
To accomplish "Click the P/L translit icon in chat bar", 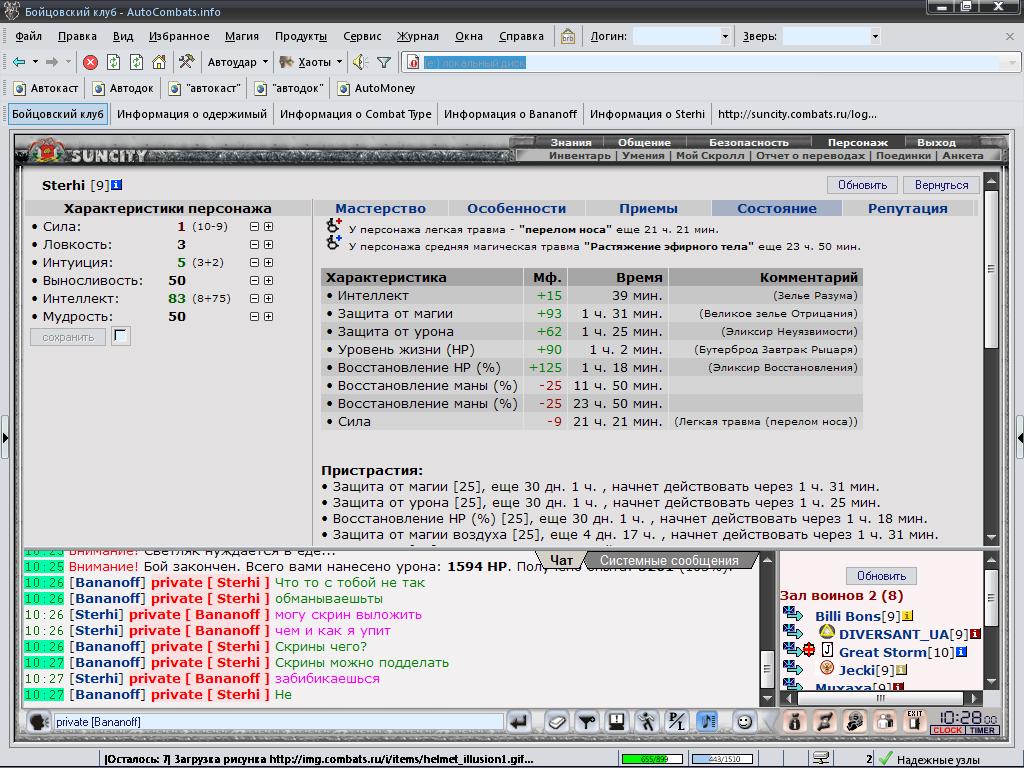I will coord(677,722).
